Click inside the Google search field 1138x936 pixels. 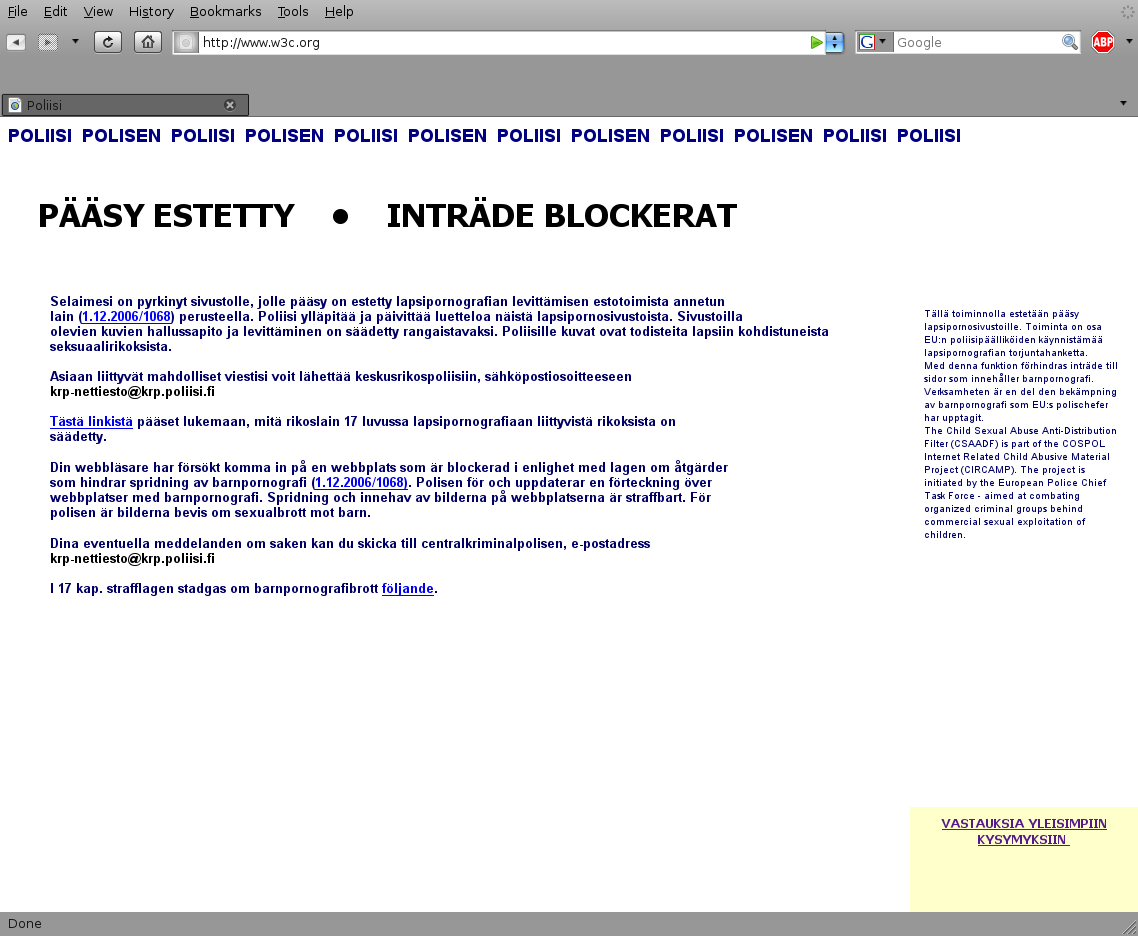[975, 42]
